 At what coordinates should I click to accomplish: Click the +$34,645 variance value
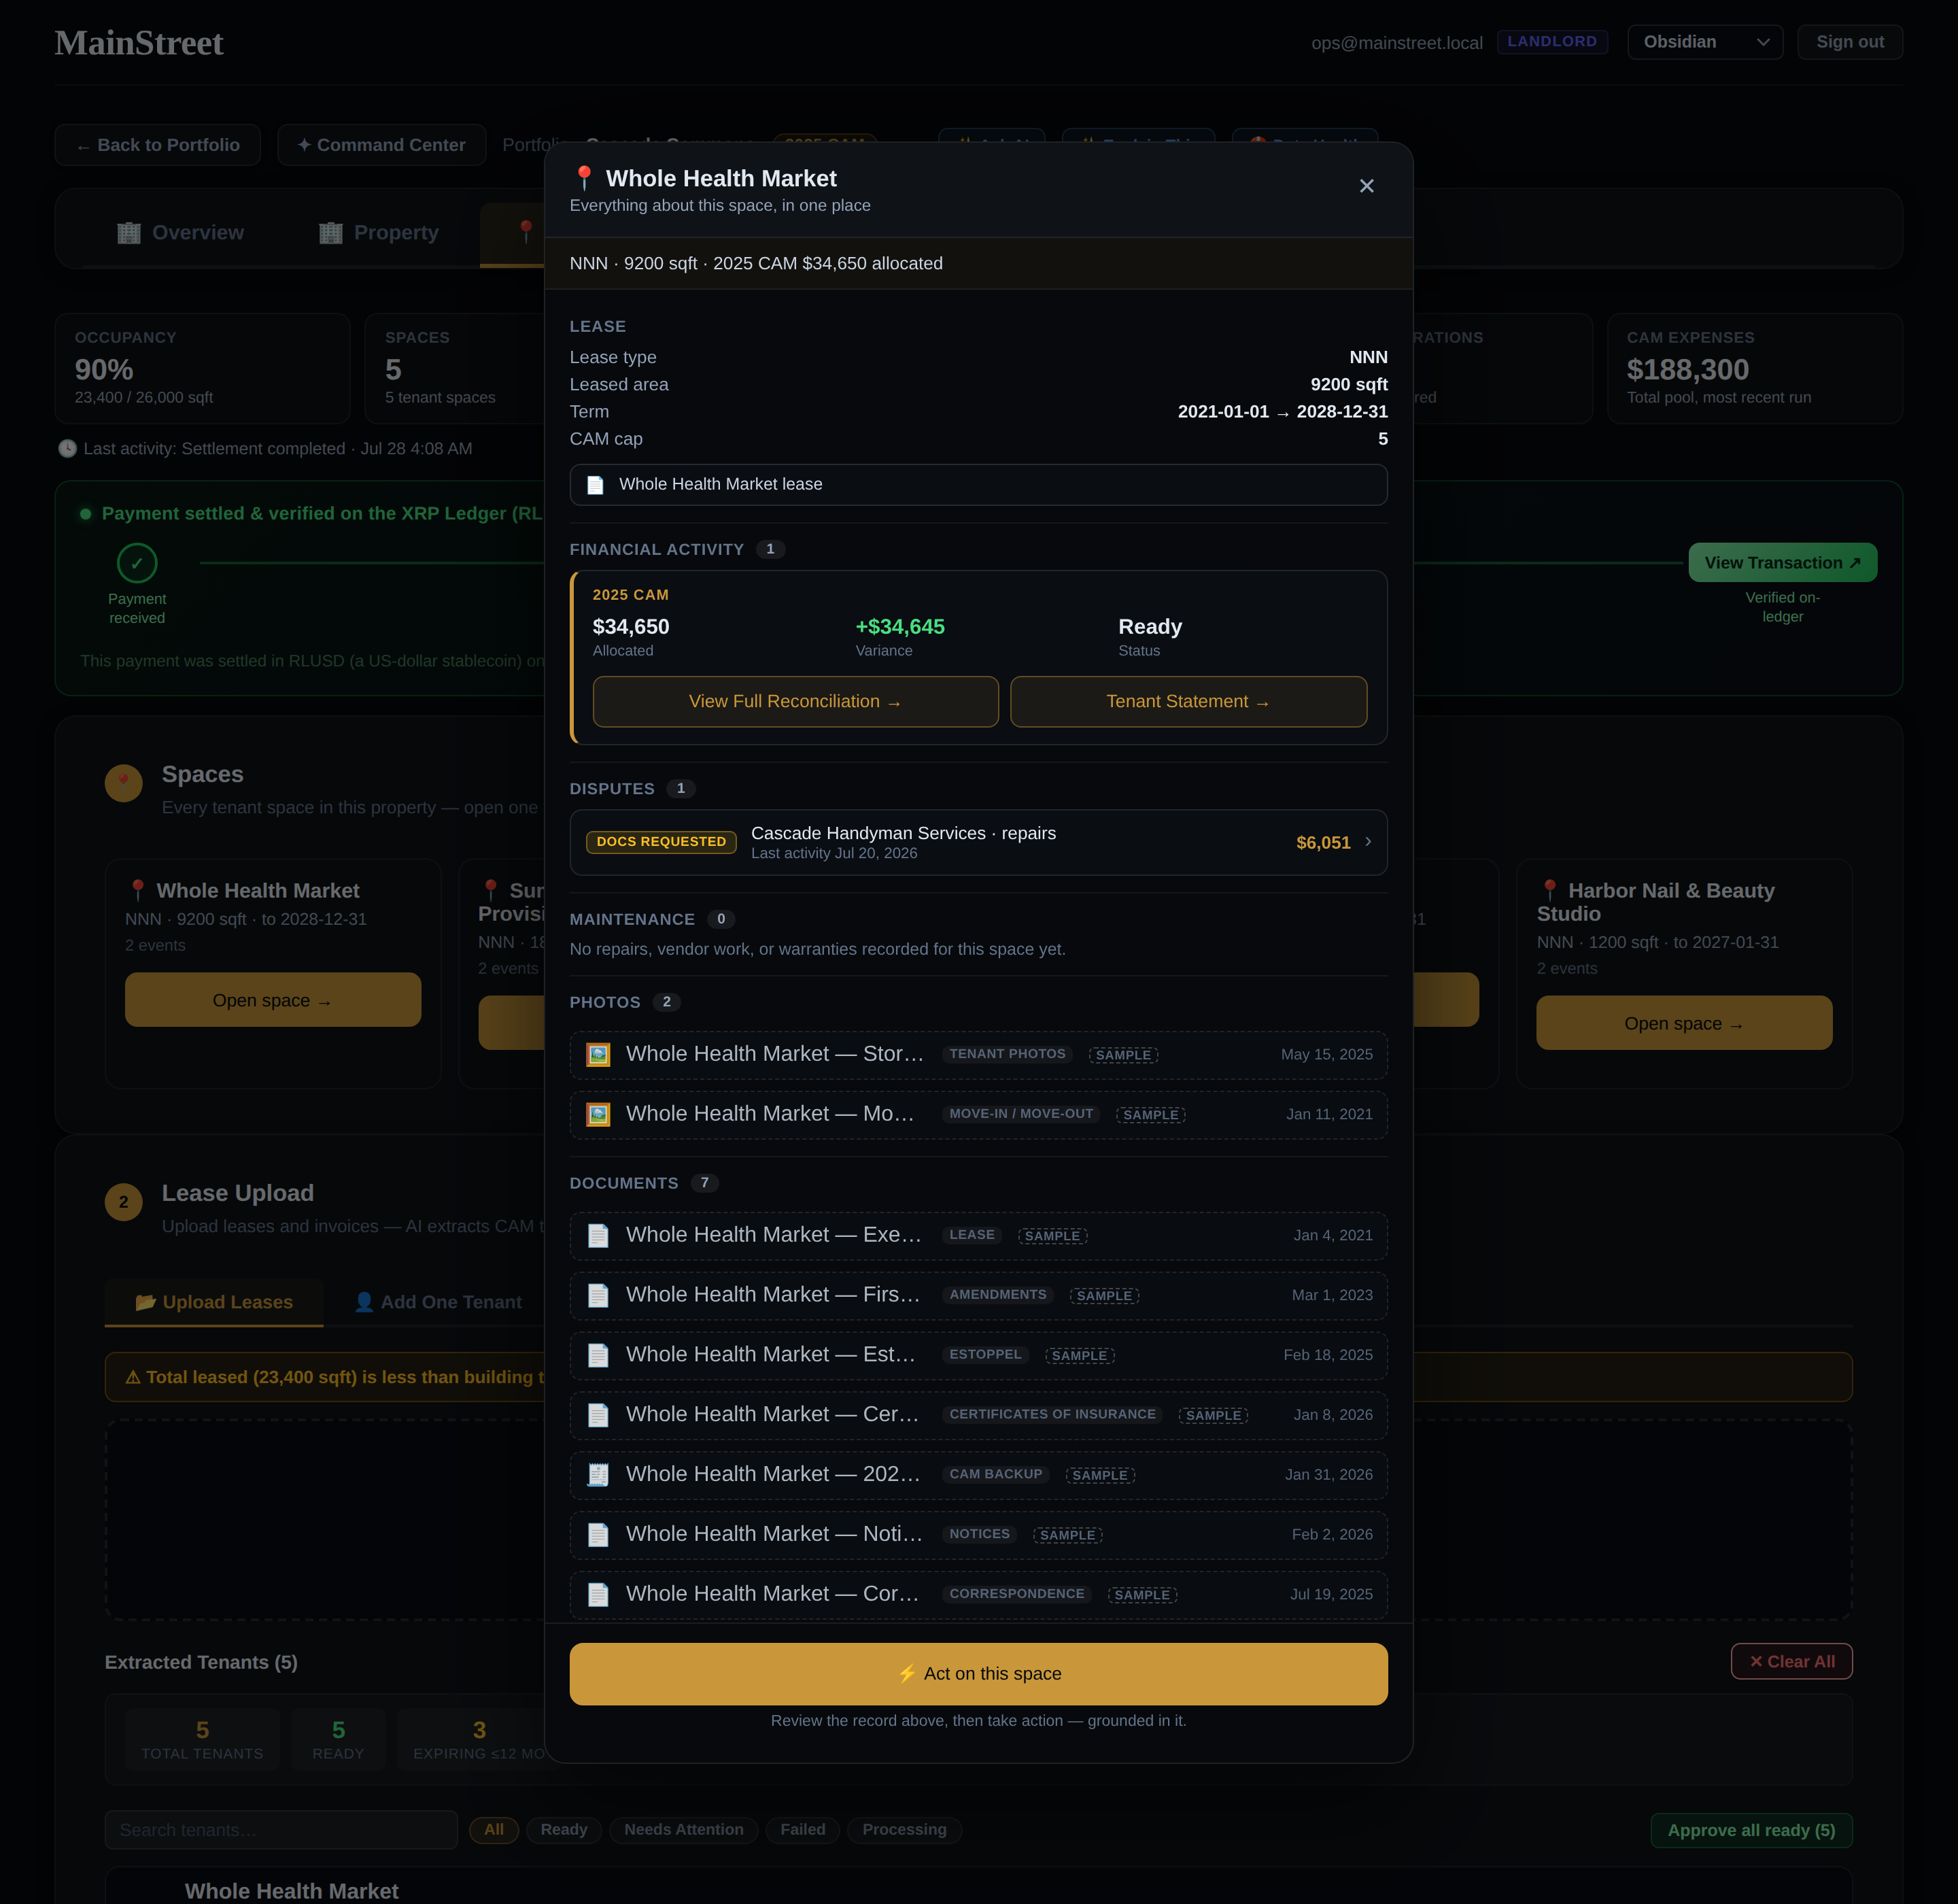click(x=900, y=627)
